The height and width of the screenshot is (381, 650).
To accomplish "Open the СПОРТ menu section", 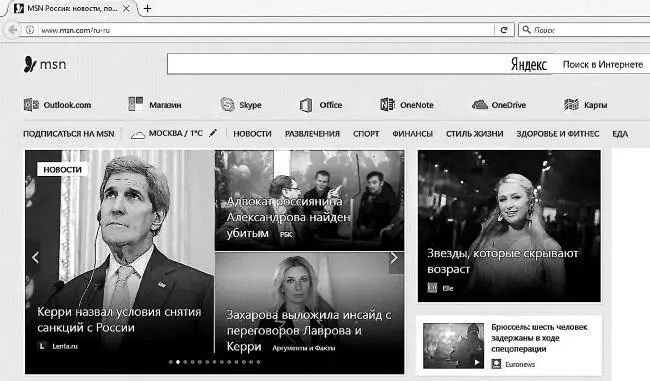I will [x=366, y=134].
